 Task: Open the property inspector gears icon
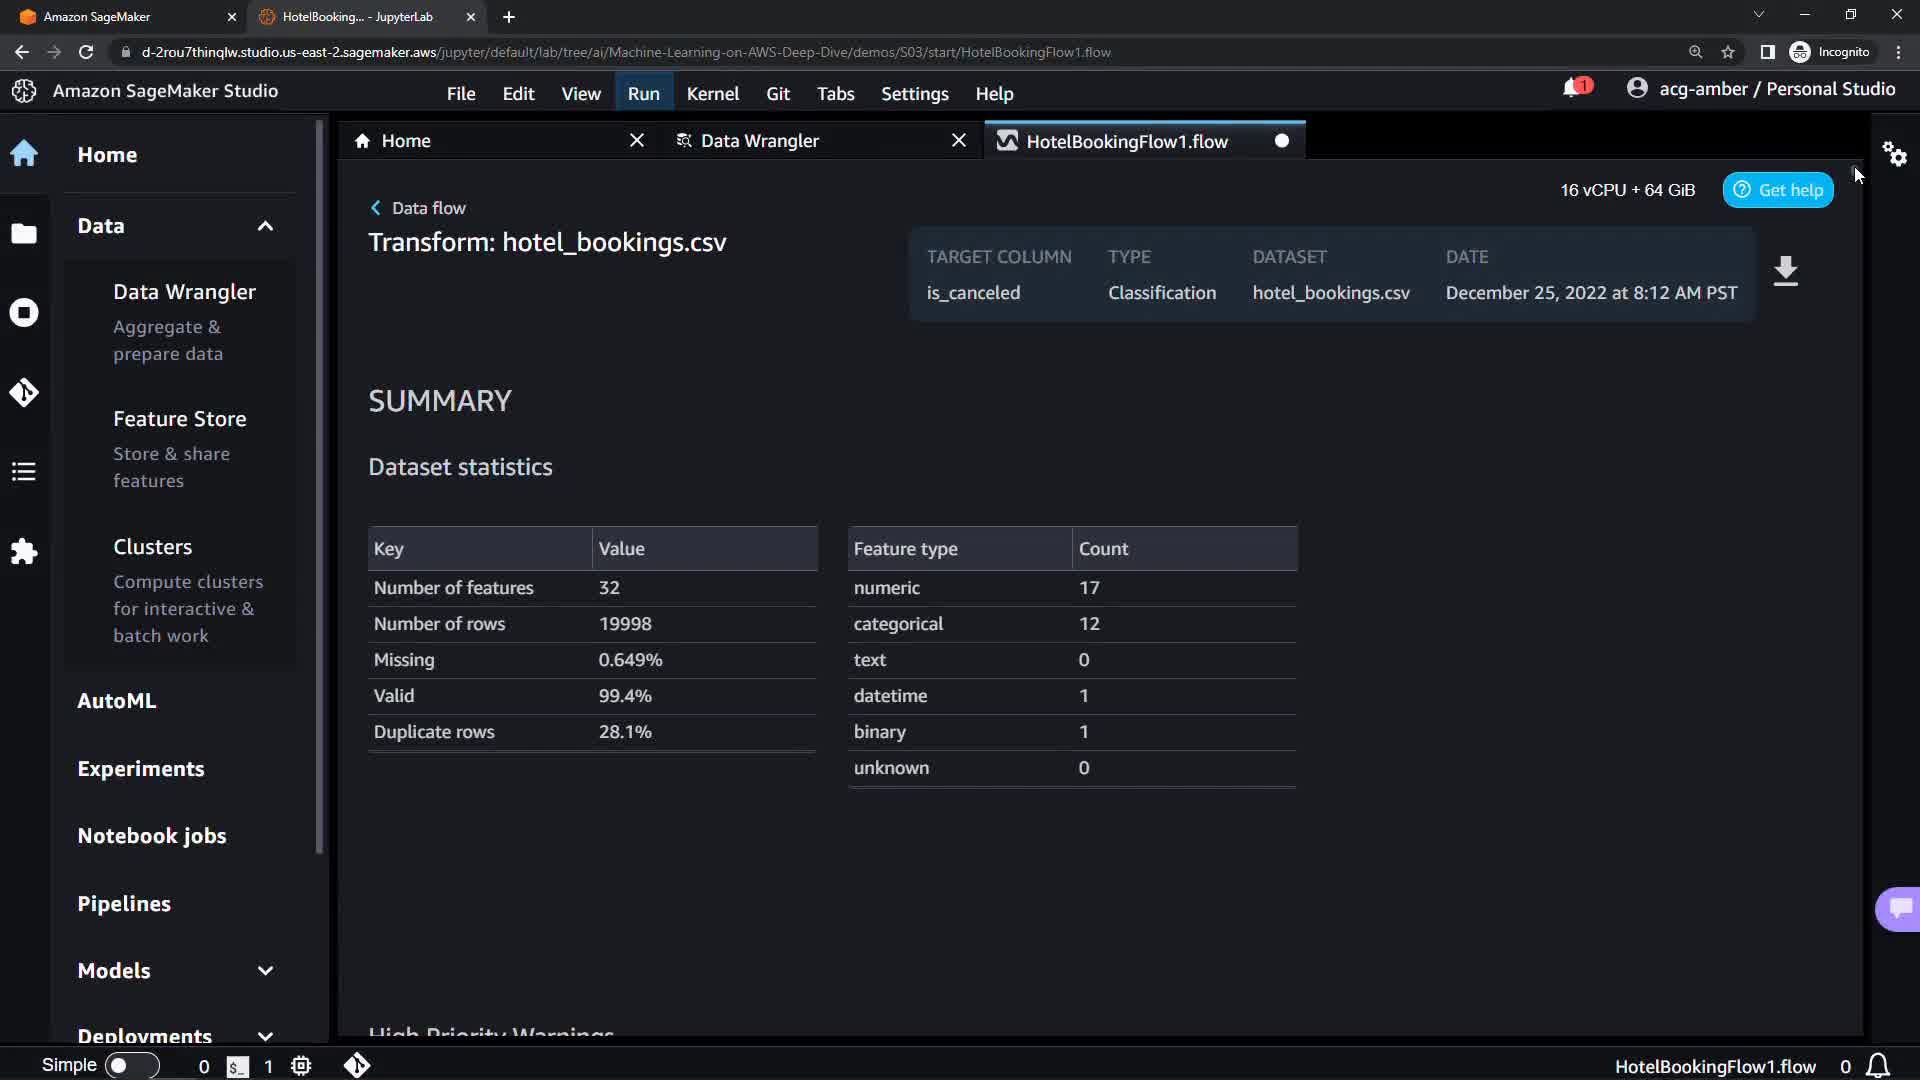tap(1894, 154)
